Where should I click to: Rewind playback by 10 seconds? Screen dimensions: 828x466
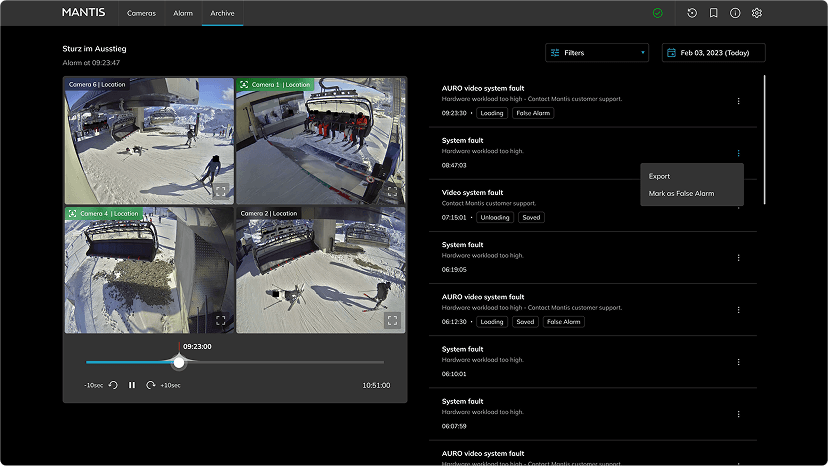[112, 385]
